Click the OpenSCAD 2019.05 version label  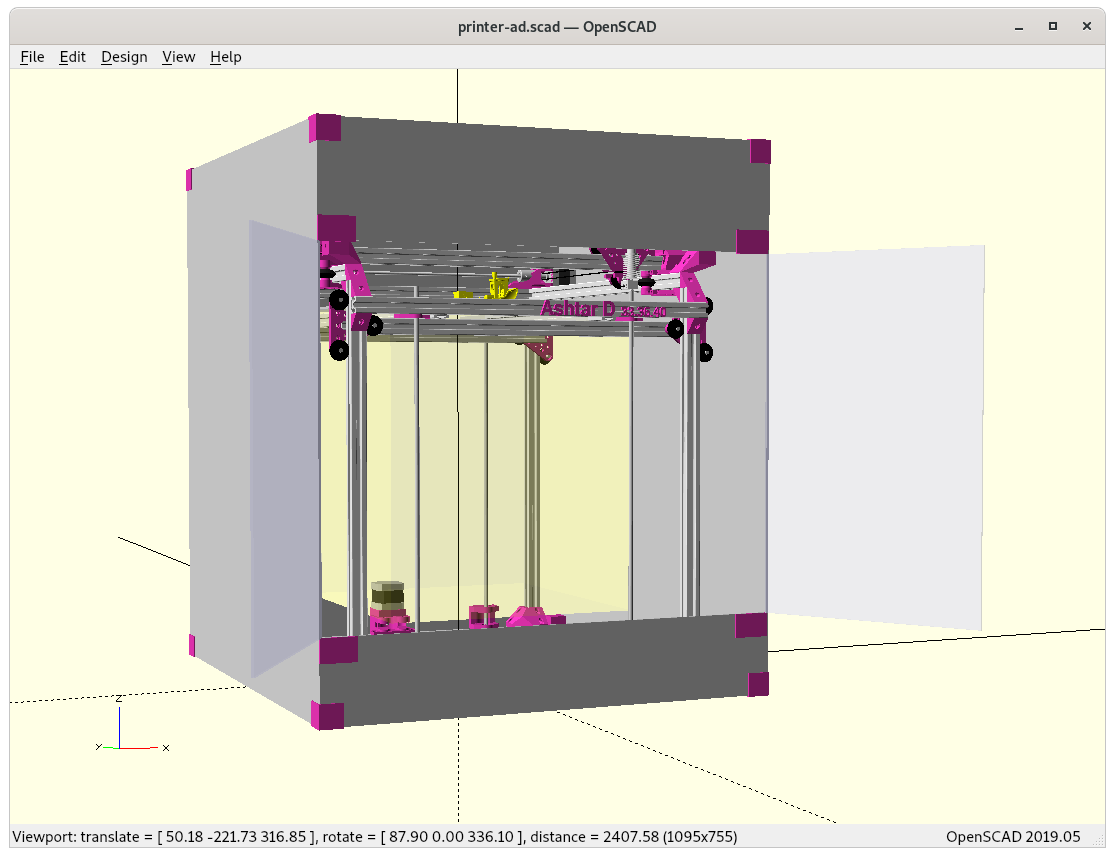[1013, 836]
